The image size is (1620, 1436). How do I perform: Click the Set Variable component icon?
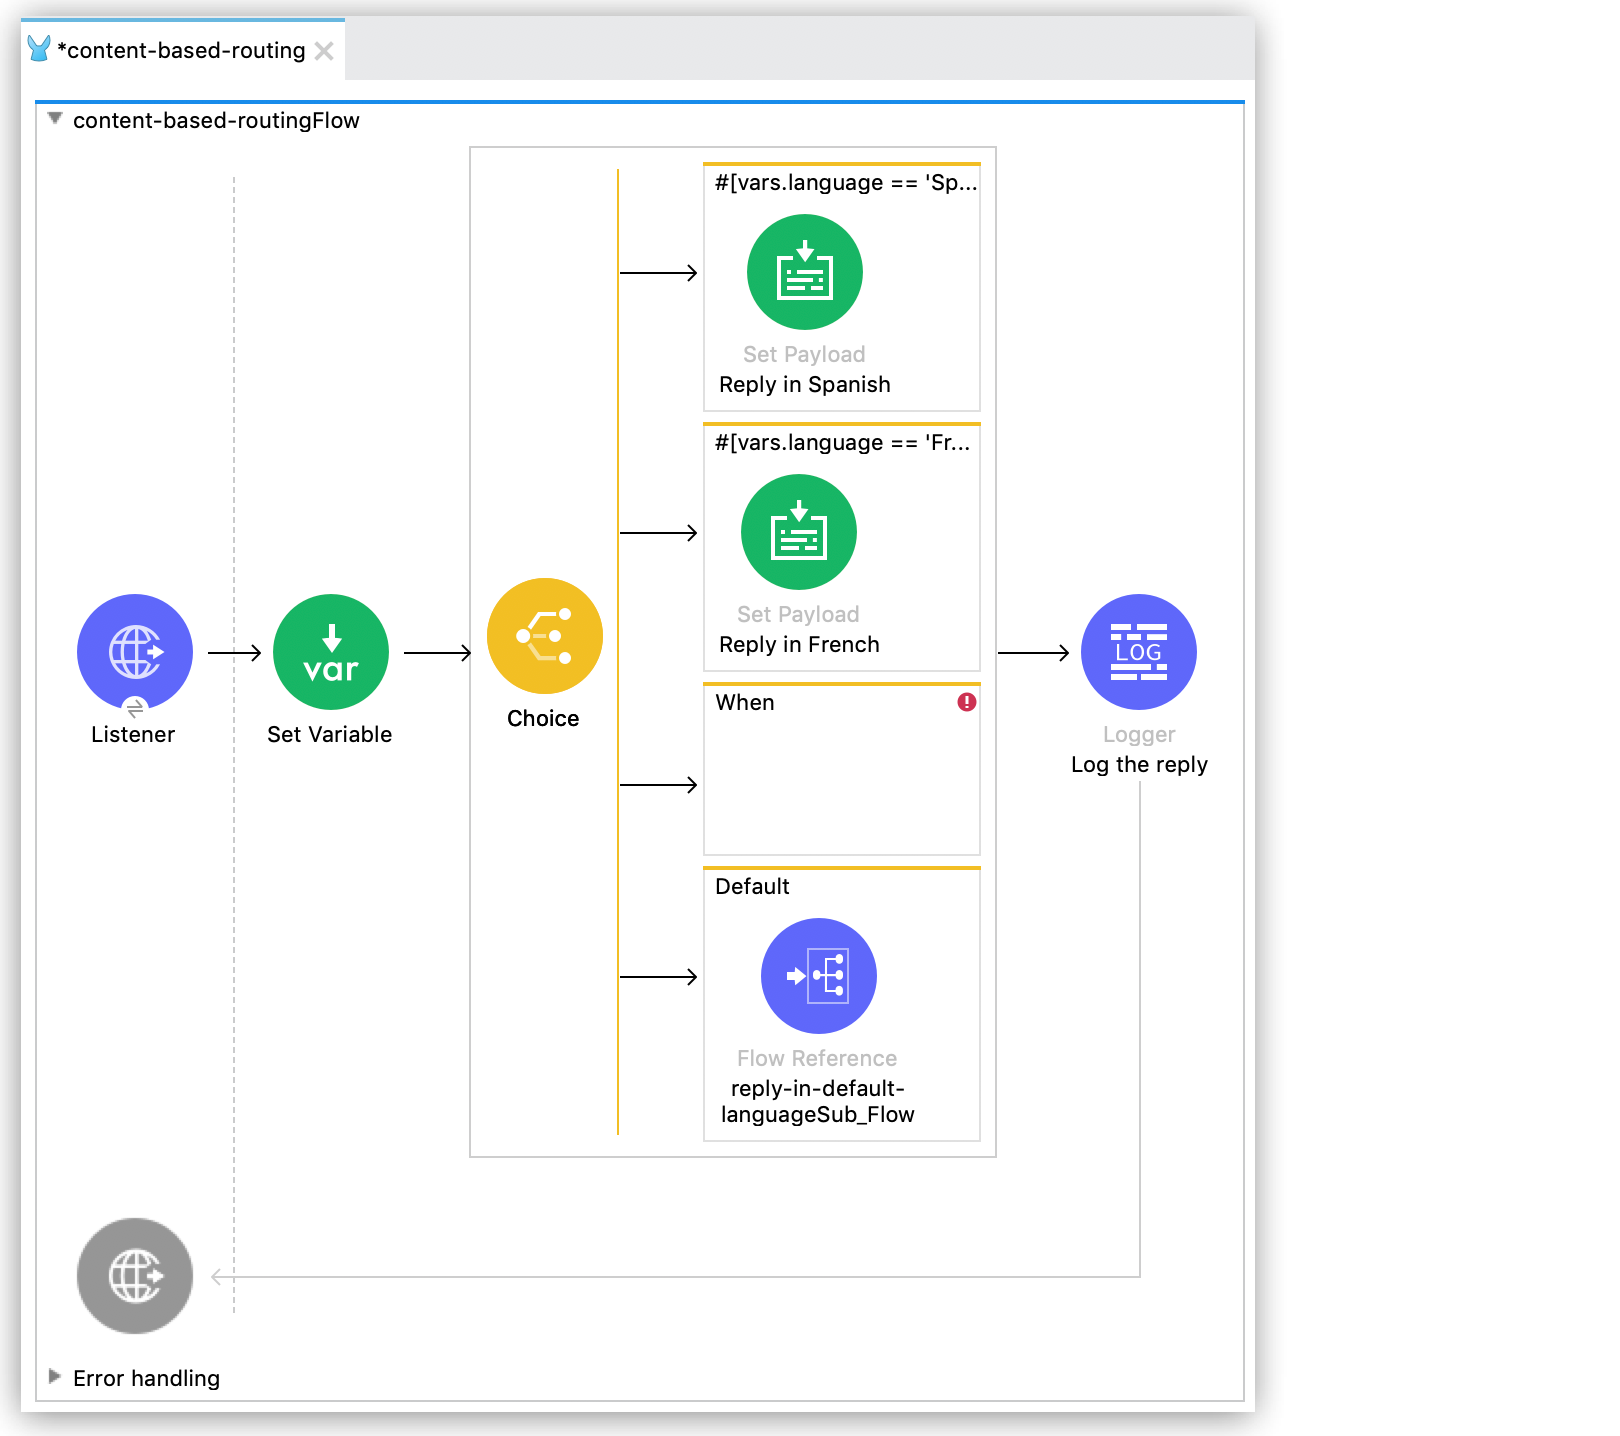click(x=331, y=650)
